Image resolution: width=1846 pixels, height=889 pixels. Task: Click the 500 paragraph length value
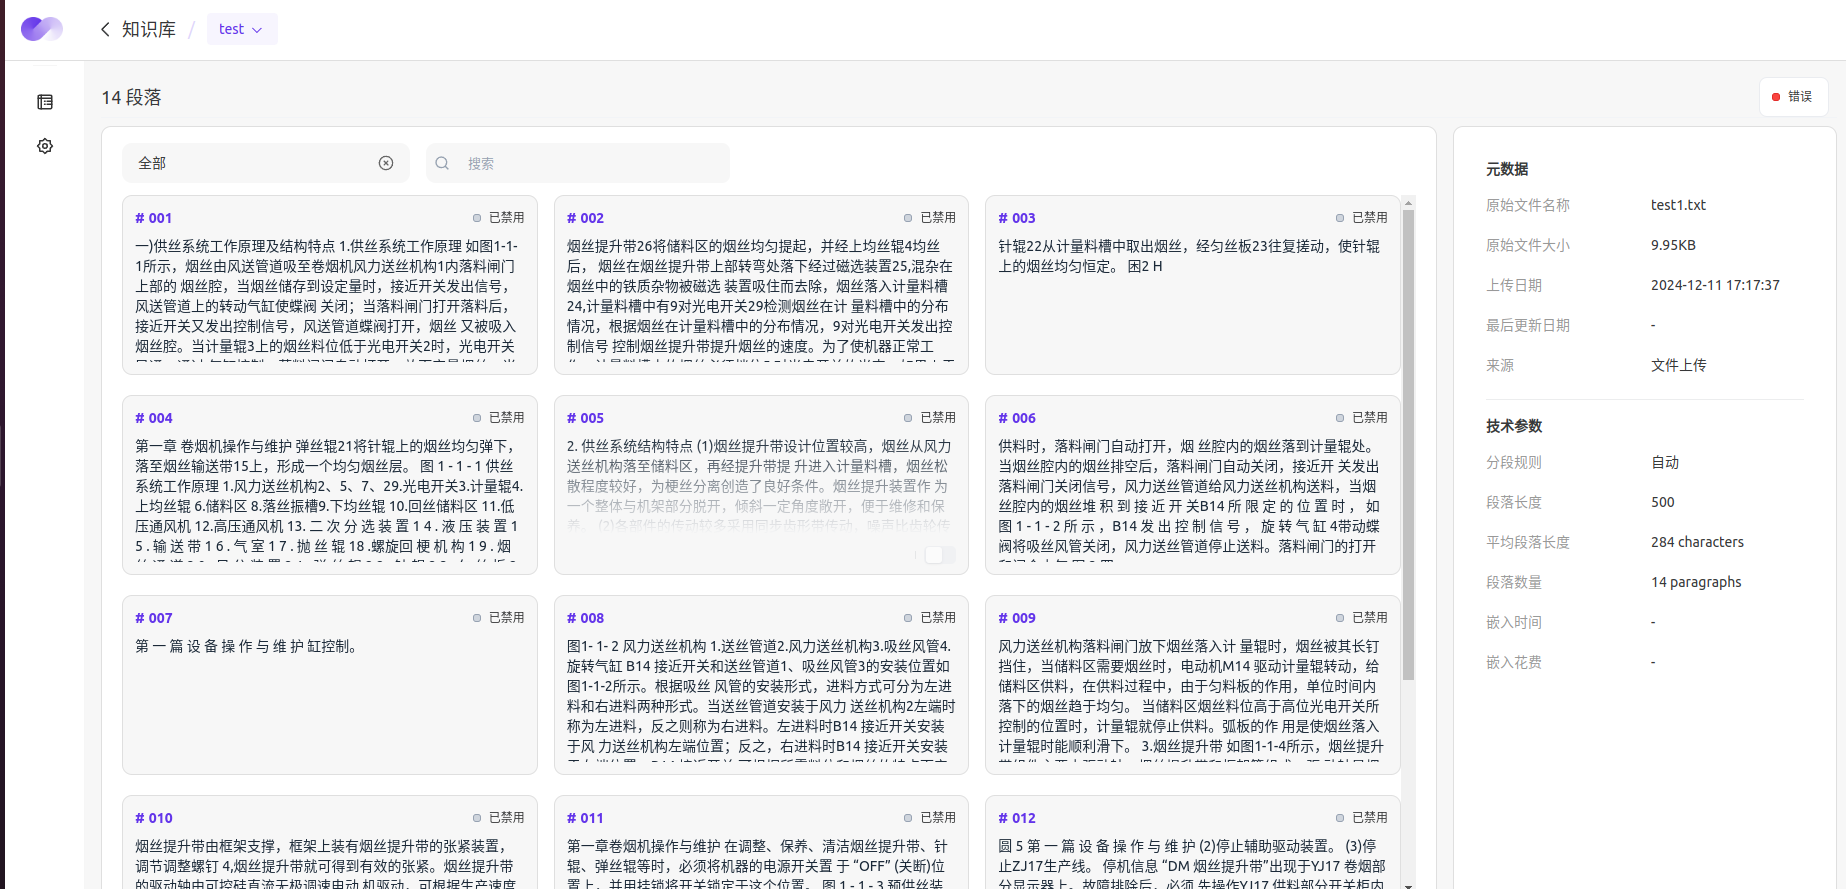pyautogui.click(x=1663, y=502)
